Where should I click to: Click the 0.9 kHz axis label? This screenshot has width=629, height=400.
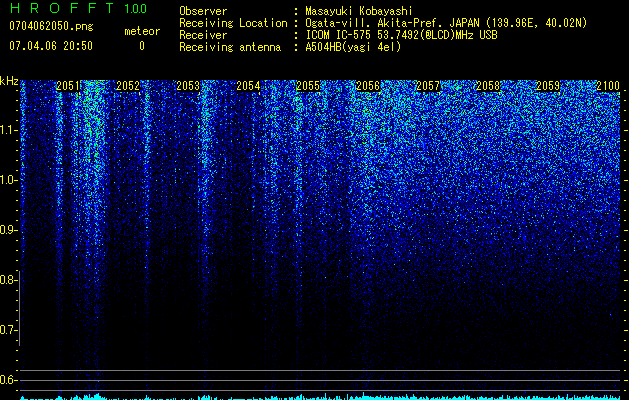(8, 230)
